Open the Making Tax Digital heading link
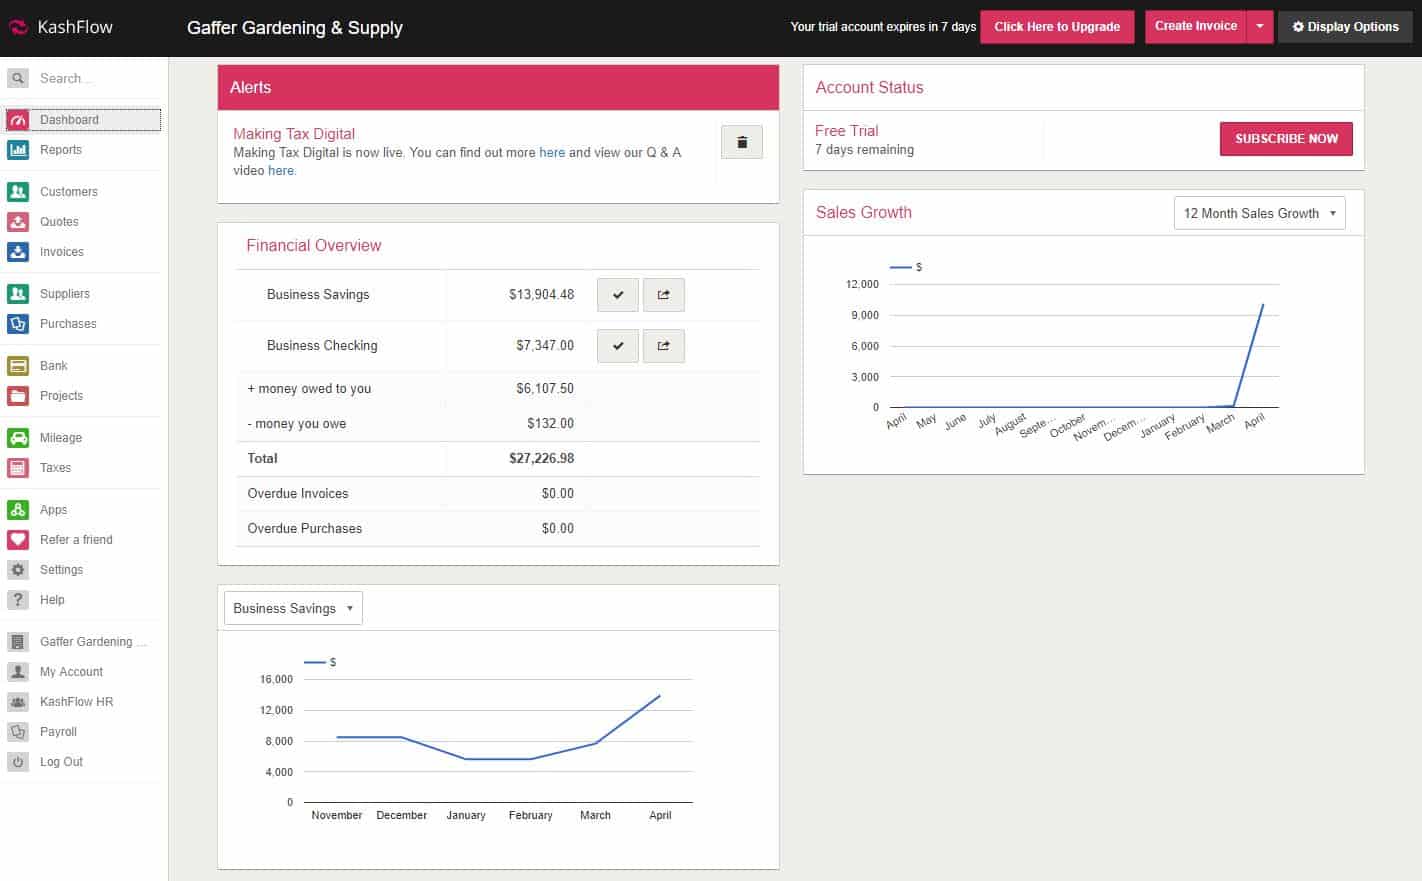Image resolution: width=1422 pixels, height=881 pixels. pyautogui.click(x=294, y=134)
